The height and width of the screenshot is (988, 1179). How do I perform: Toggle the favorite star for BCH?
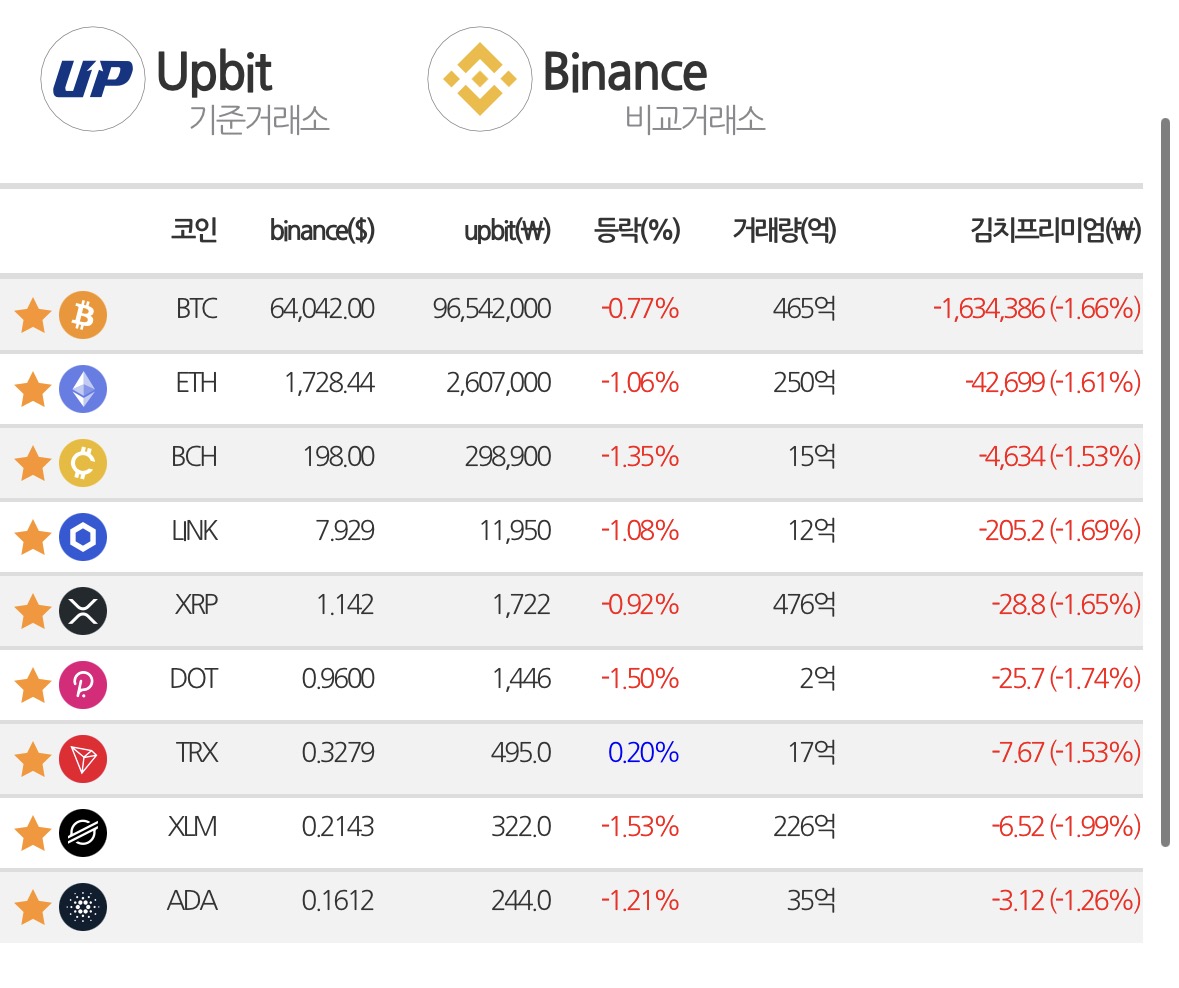coord(32,463)
